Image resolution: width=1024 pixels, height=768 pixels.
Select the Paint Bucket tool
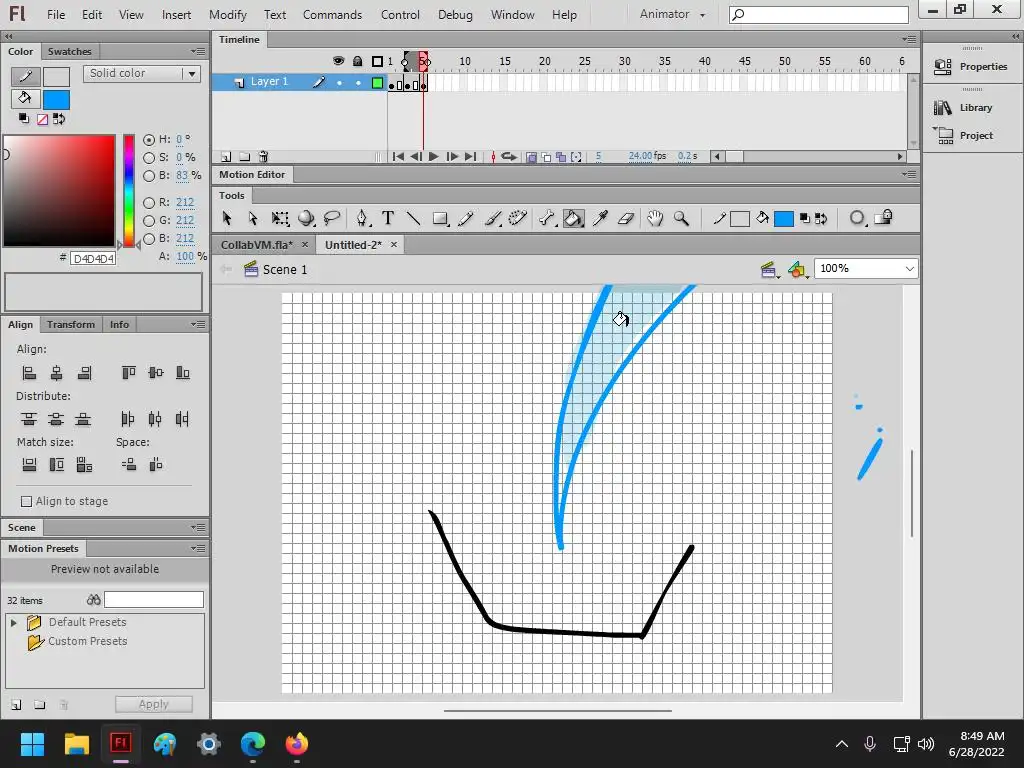coord(573,218)
